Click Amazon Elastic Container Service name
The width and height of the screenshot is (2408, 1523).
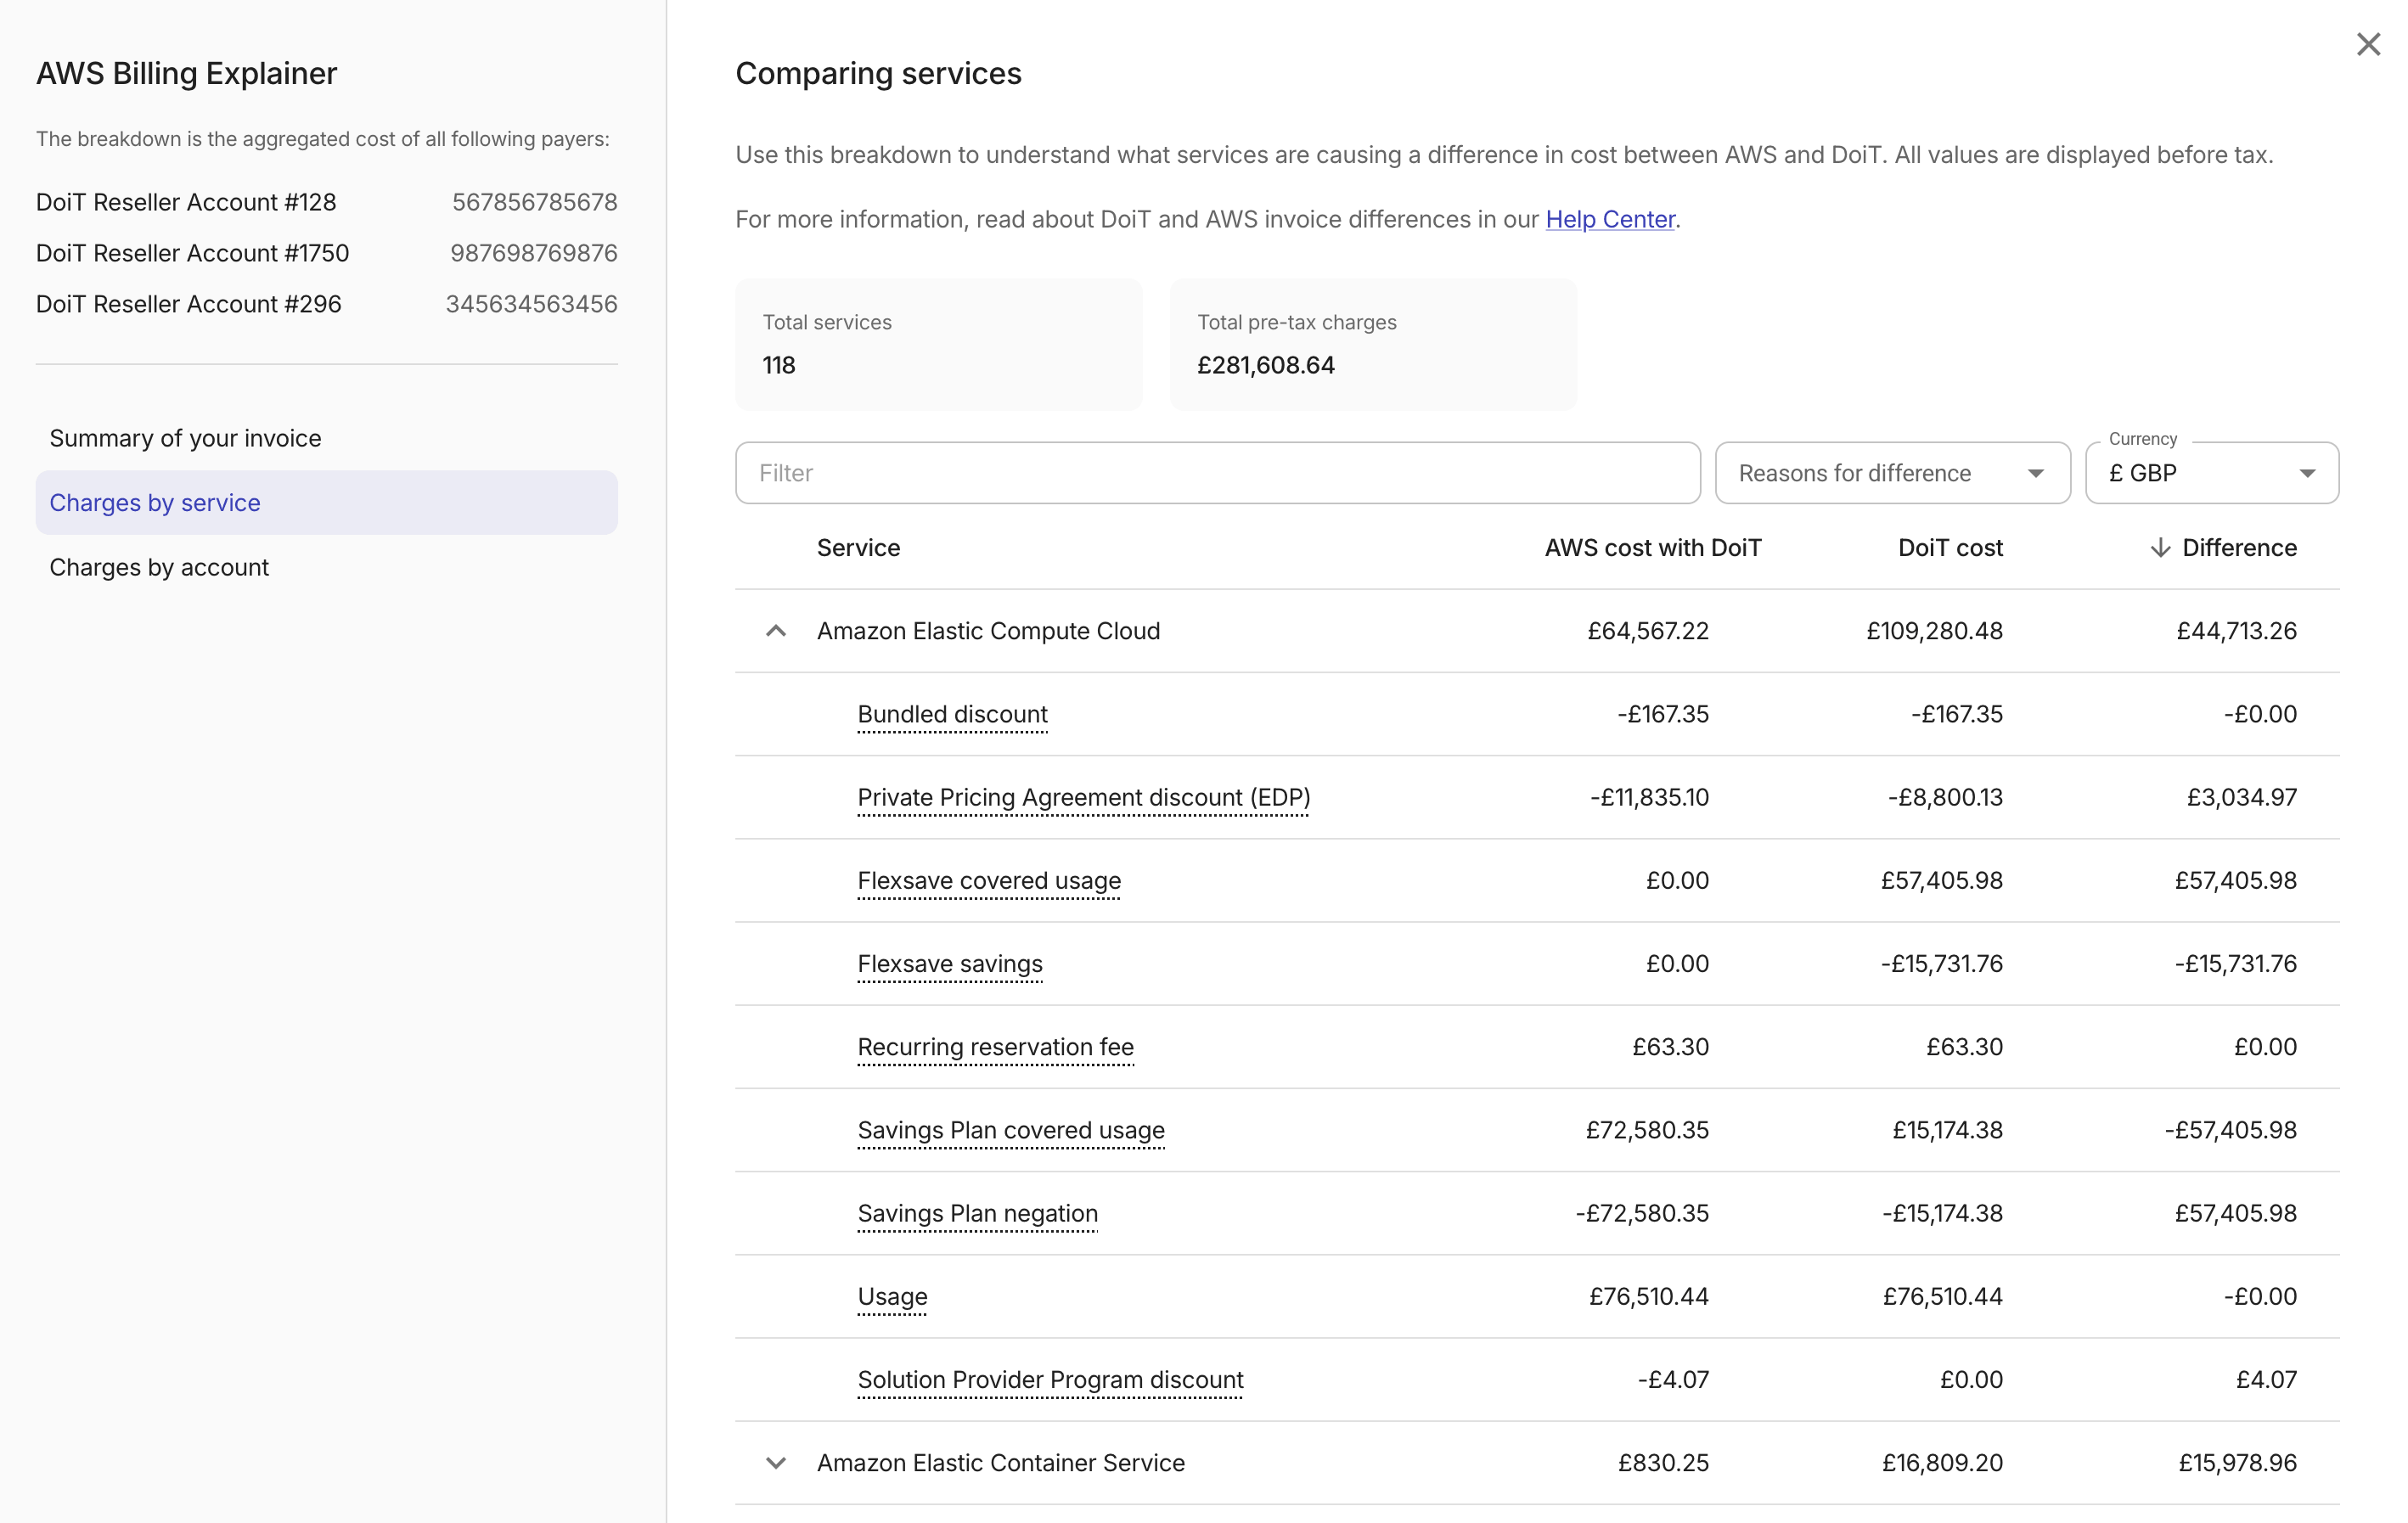click(1000, 1463)
